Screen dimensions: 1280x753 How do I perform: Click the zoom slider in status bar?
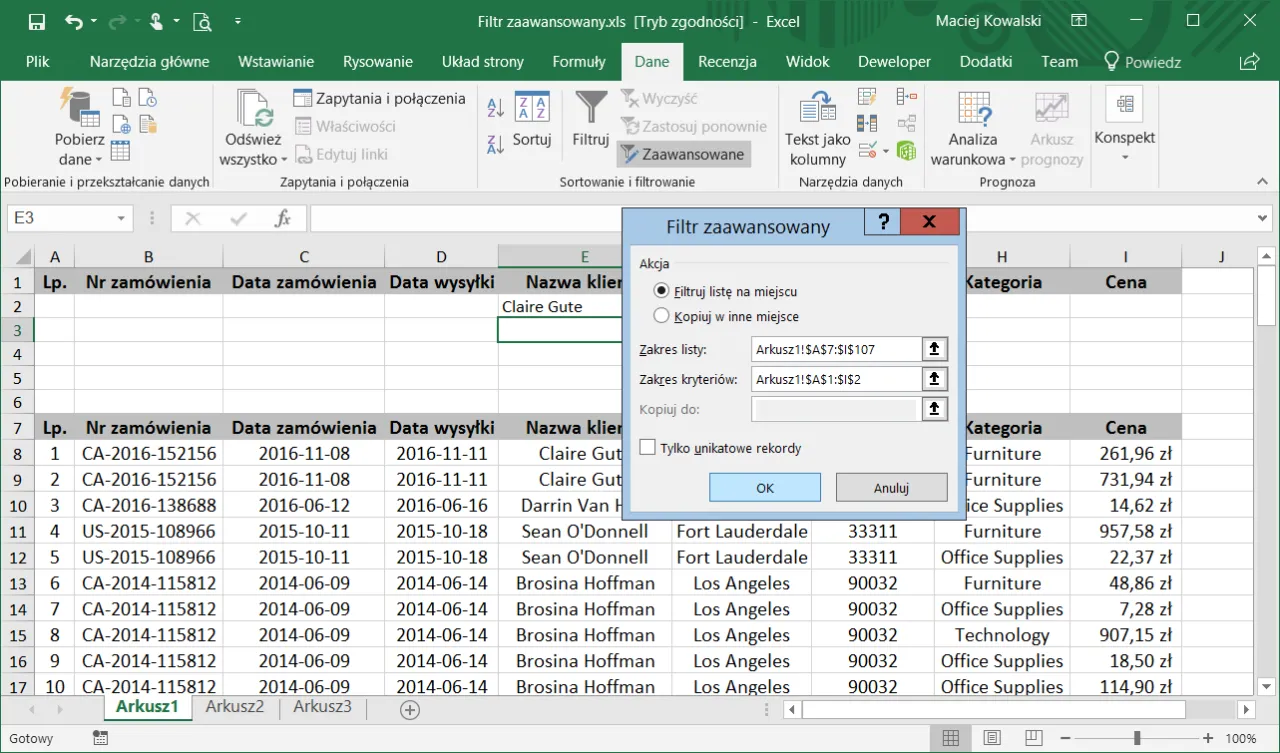click(1137, 738)
